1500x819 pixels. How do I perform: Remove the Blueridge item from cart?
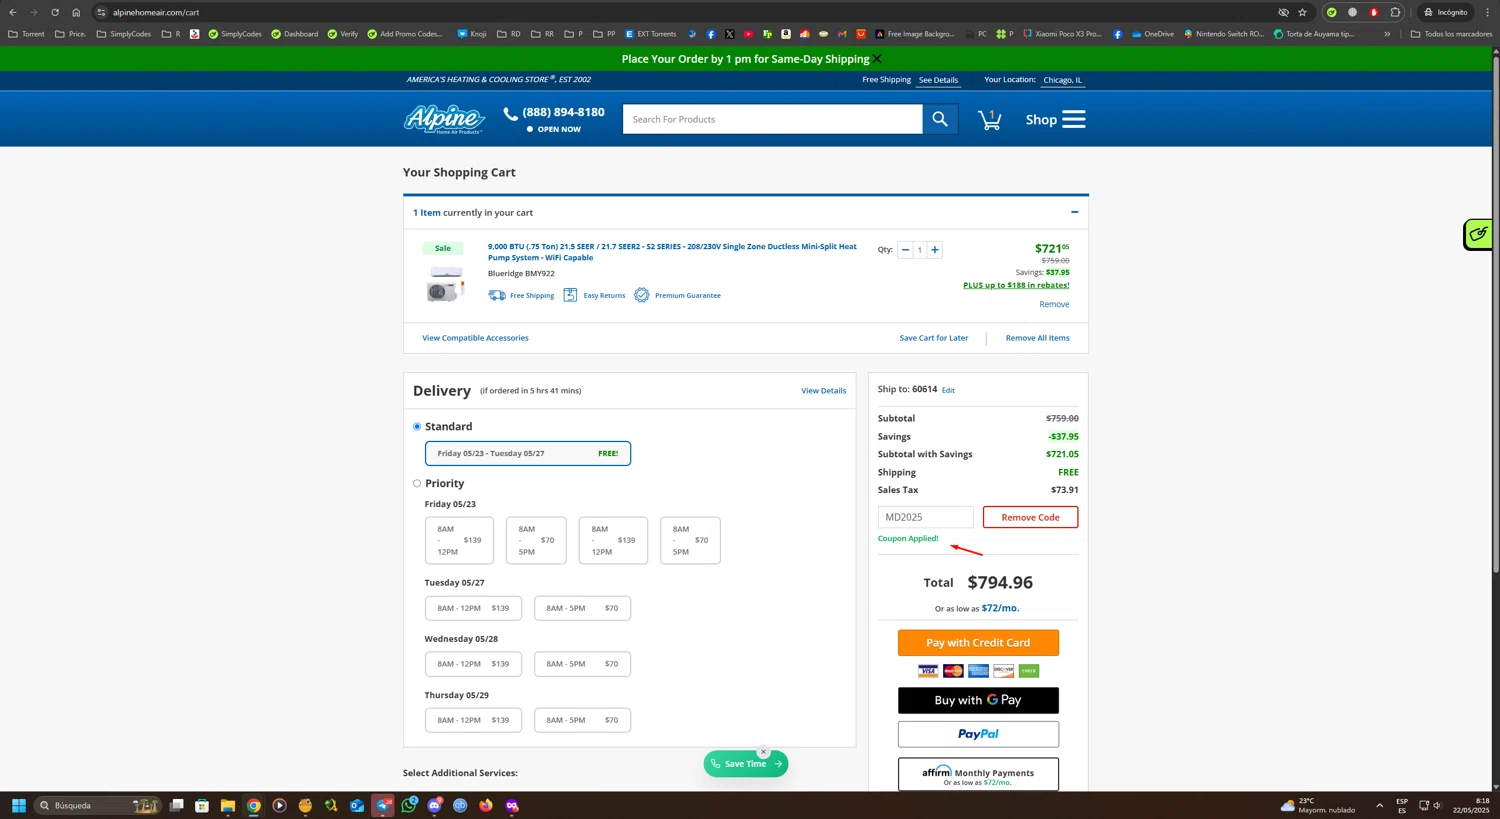[1054, 304]
